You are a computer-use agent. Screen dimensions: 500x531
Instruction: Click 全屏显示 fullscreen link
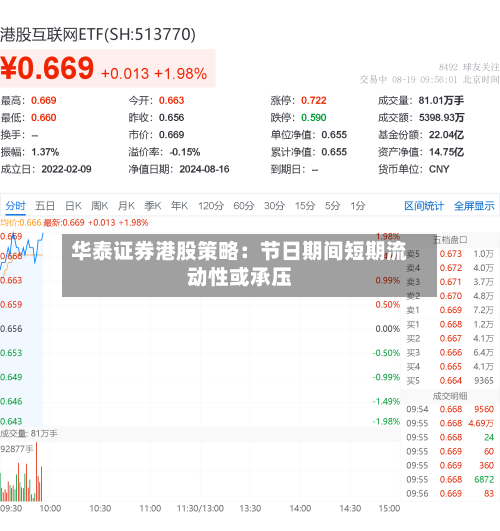pos(474,206)
